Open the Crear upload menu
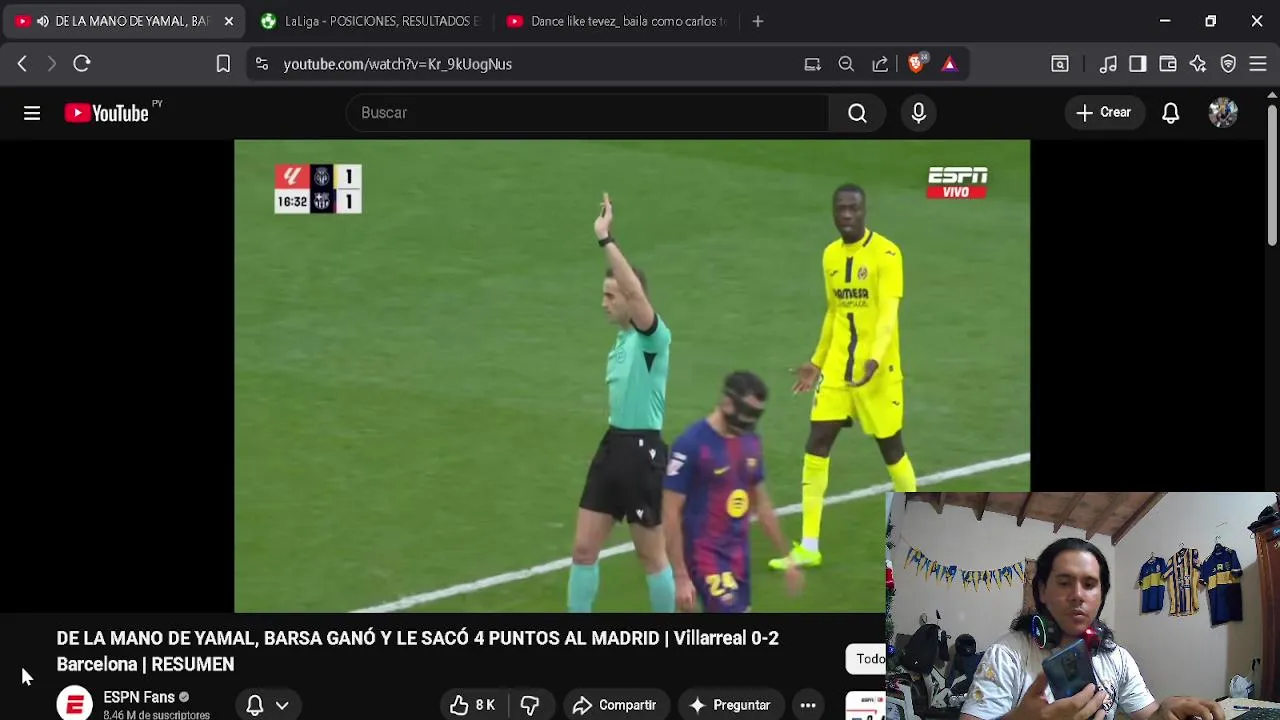 (x=1103, y=113)
